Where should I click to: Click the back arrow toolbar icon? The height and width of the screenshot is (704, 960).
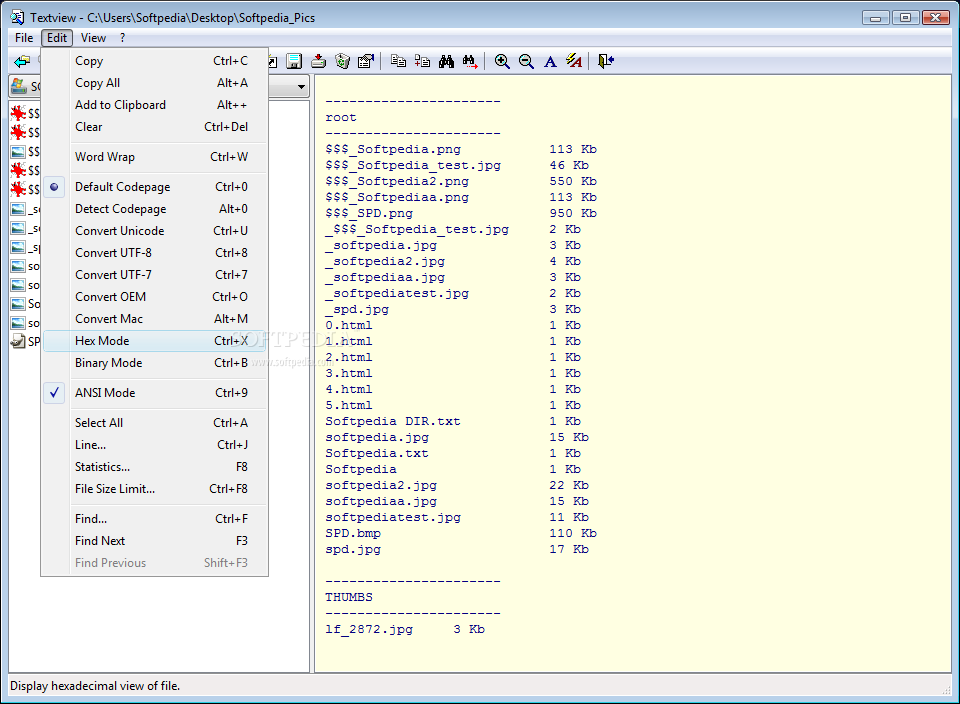click(22, 61)
